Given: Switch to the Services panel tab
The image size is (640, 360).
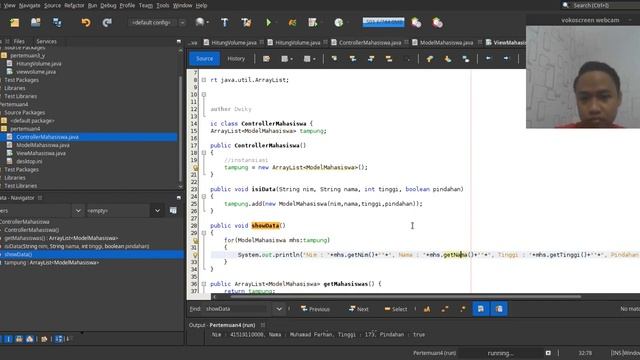Looking at the screenshot, I should 46,41.
